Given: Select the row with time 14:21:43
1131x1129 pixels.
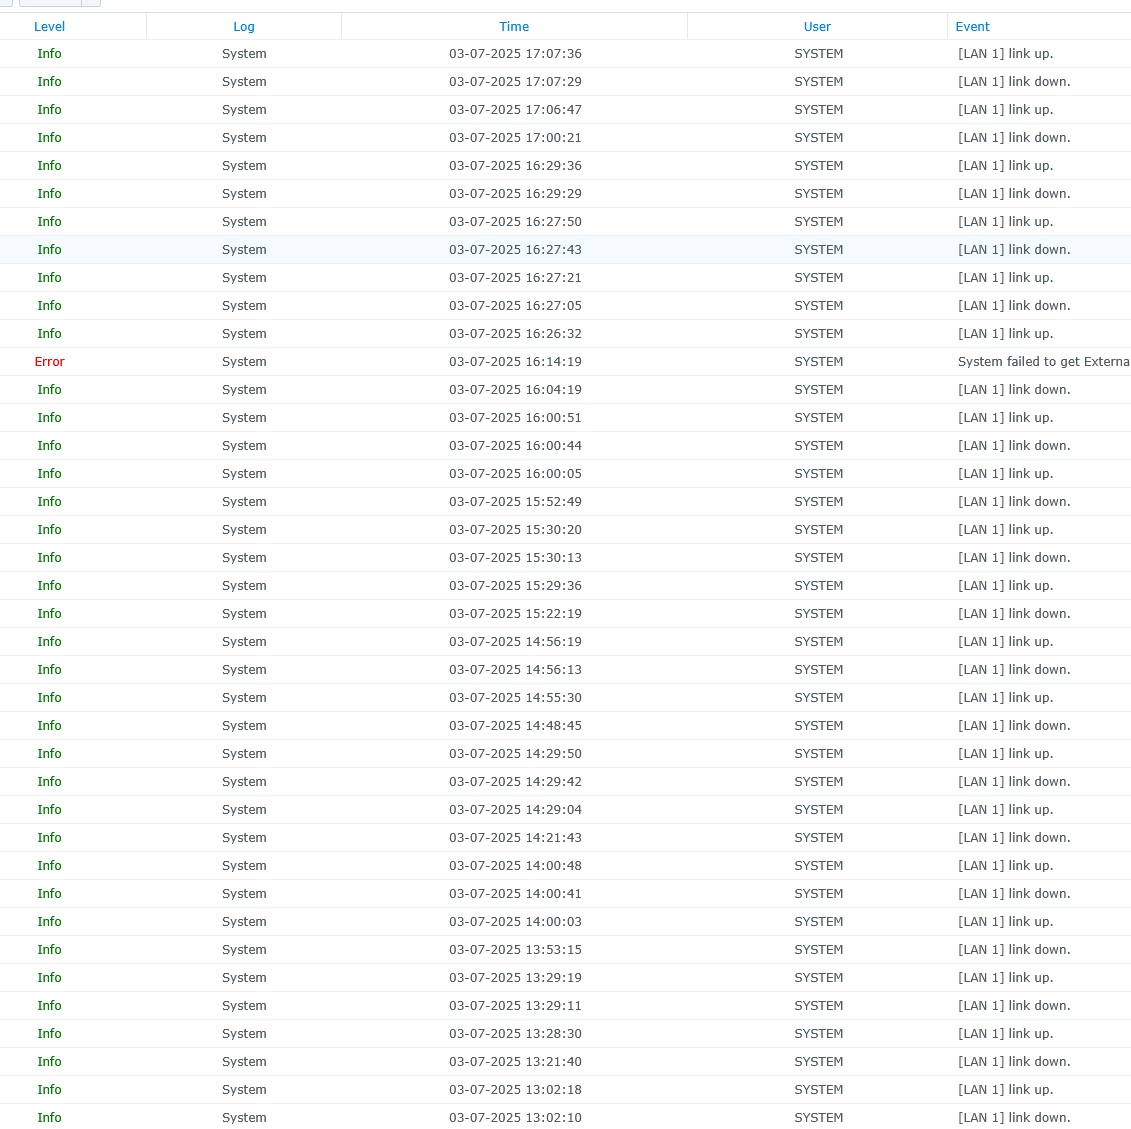Looking at the screenshot, I should tap(515, 838).
